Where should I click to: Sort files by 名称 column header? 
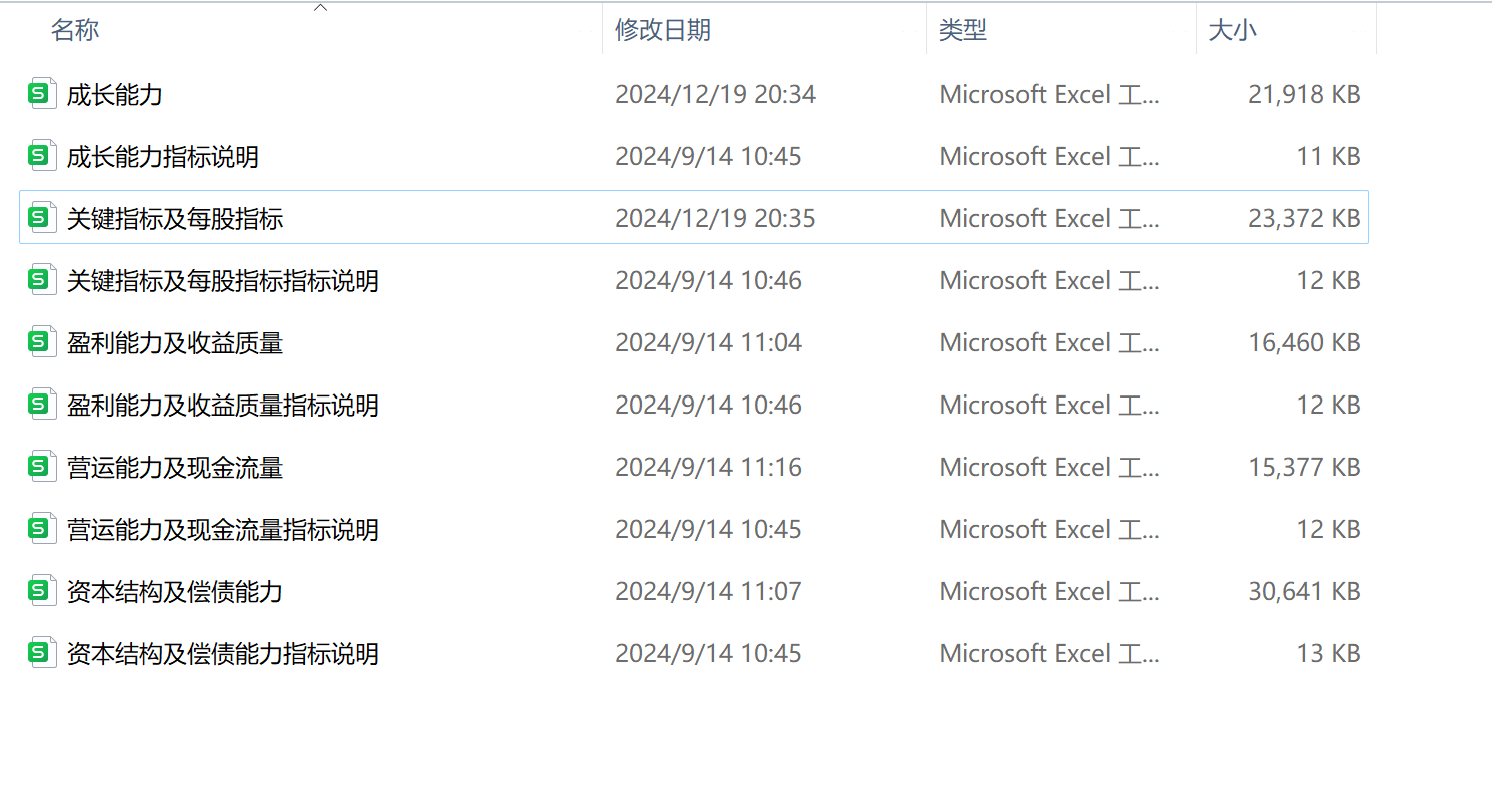point(75,30)
